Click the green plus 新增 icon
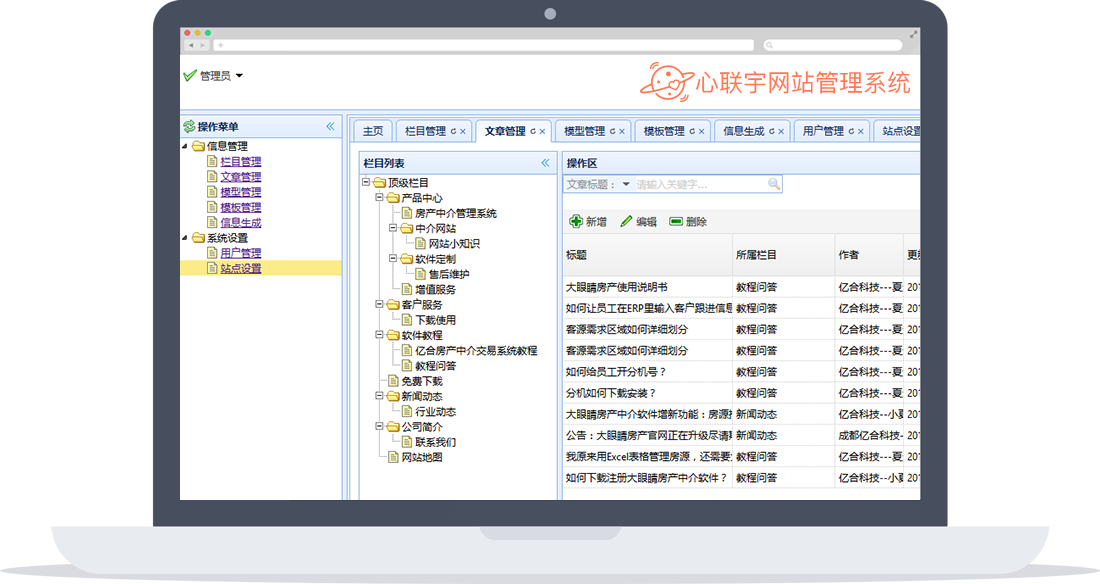 [x=576, y=222]
